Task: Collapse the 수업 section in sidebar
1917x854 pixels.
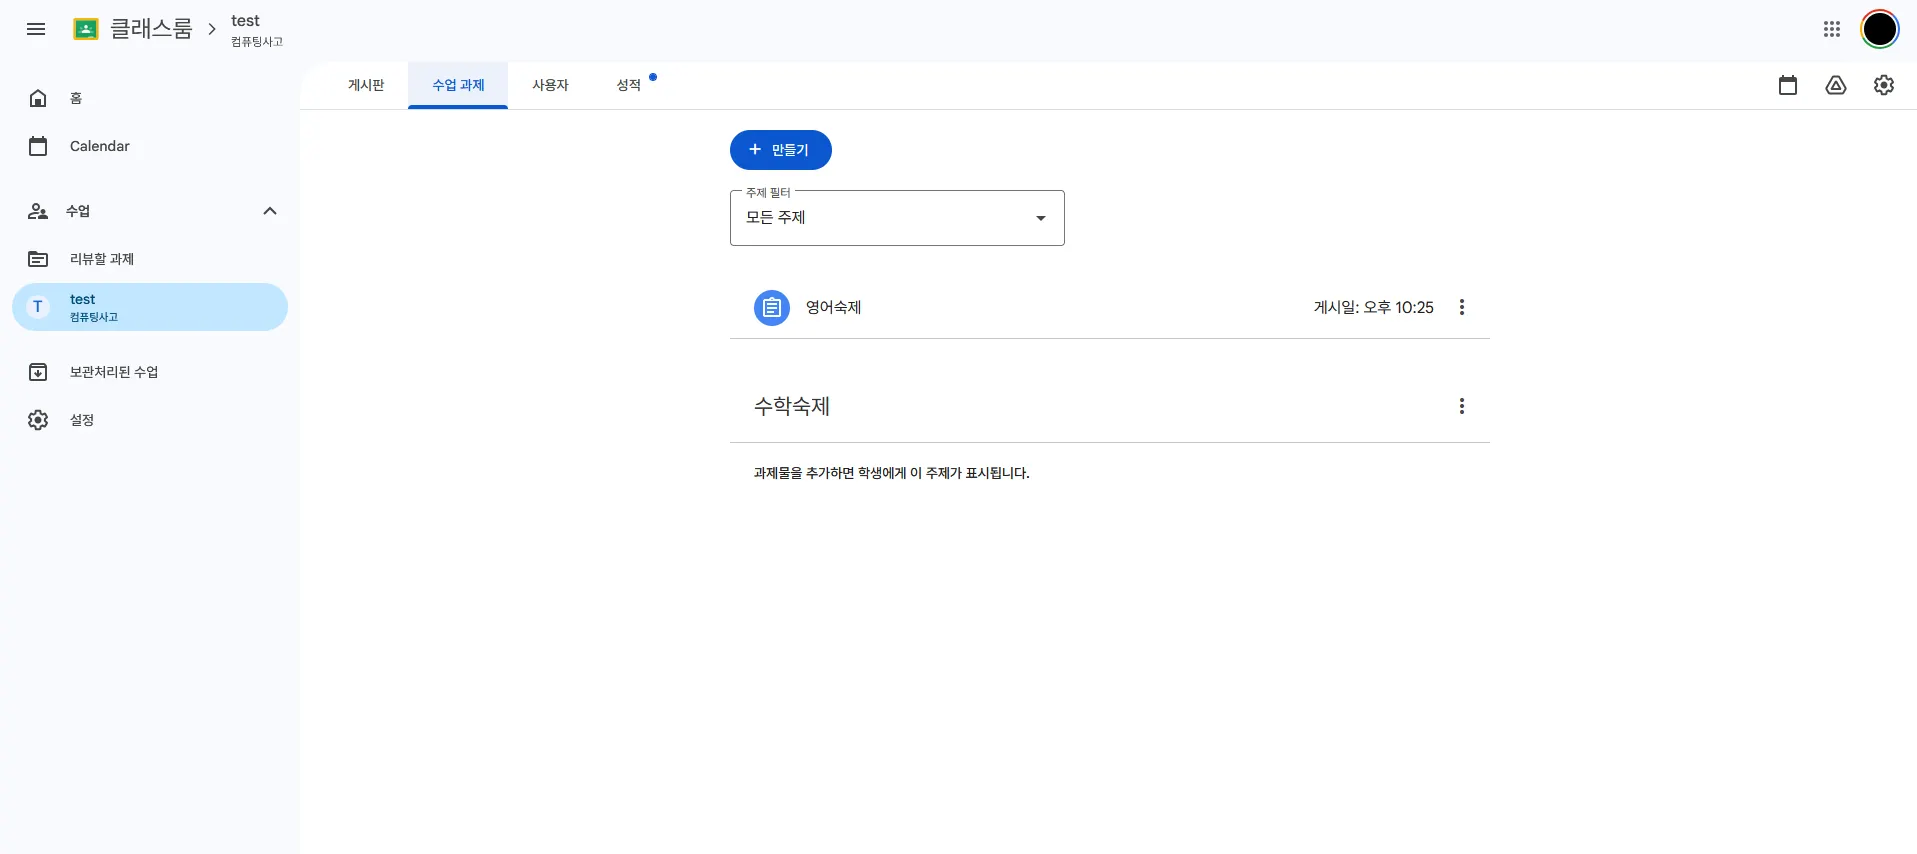Action: point(270,211)
